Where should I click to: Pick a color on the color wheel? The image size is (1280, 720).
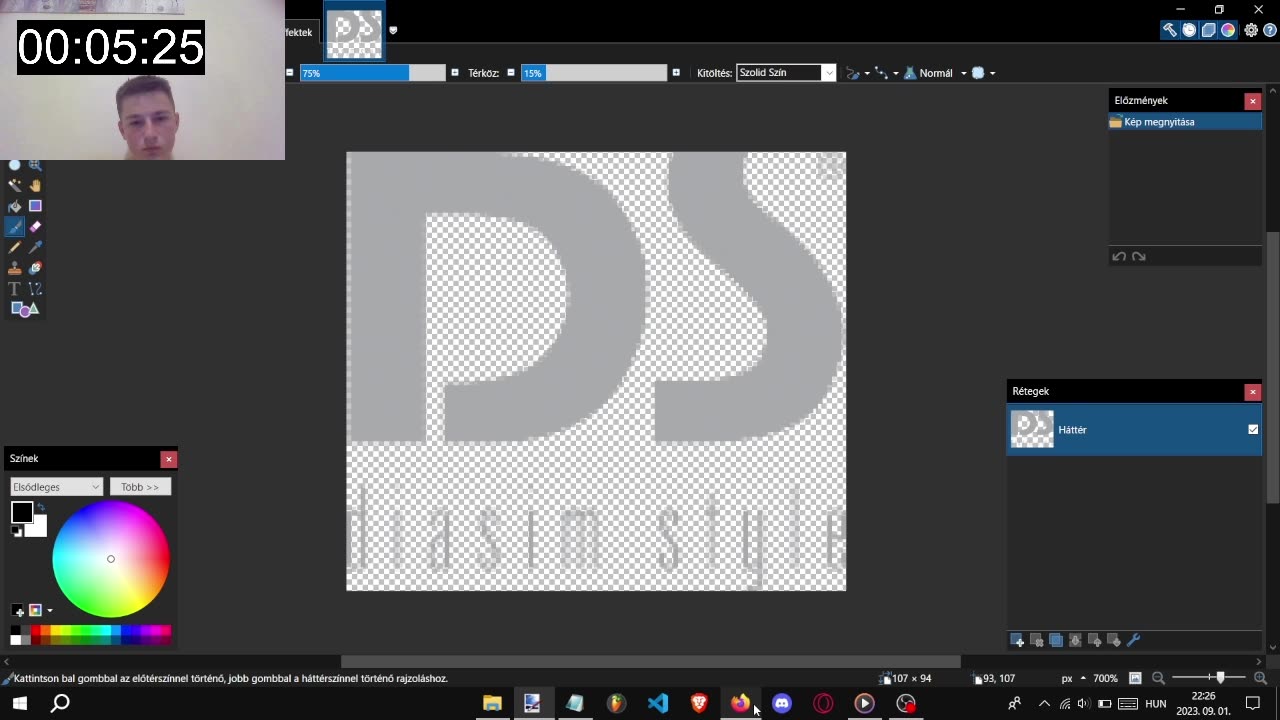point(111,559)
